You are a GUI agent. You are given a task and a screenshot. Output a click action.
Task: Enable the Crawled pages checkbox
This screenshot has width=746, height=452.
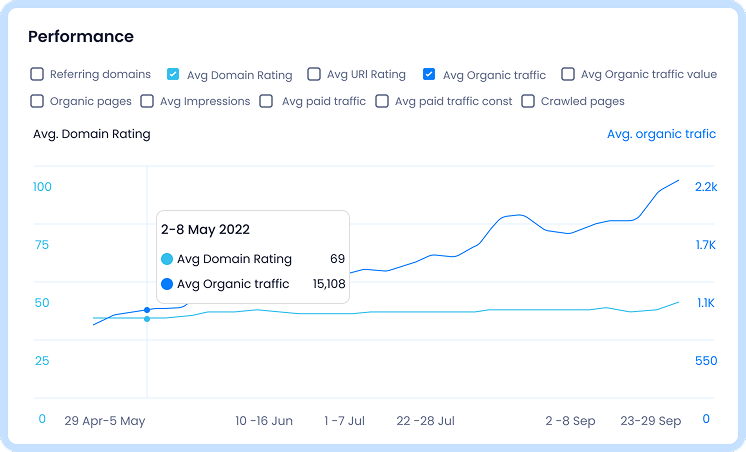coord(528,101)
